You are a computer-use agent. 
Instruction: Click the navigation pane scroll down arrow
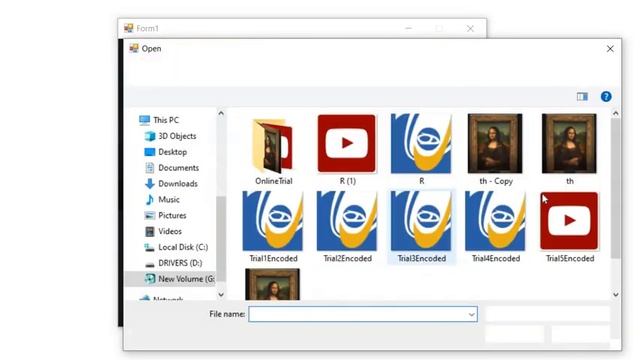[x=221, y=295]
